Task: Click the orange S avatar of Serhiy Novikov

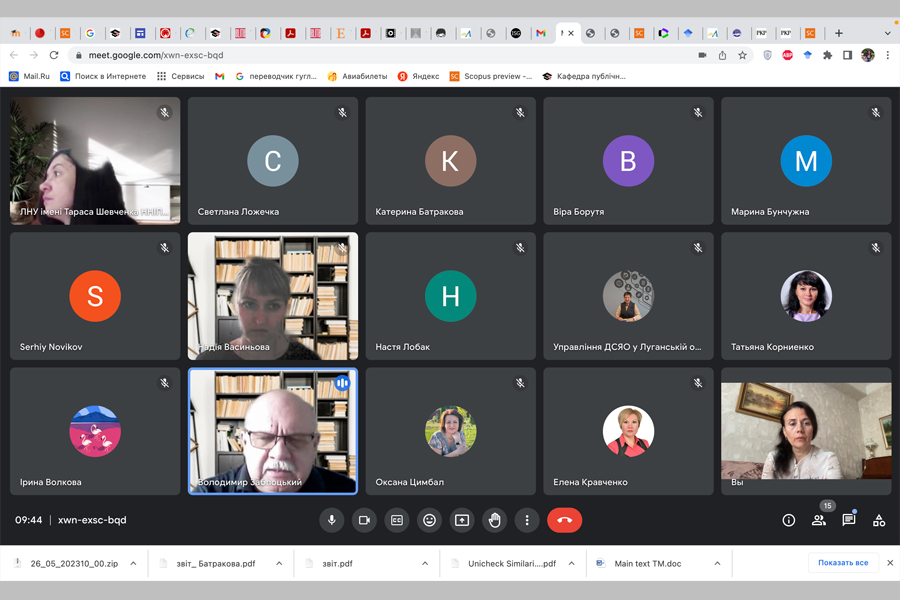Action: (95, 296)
